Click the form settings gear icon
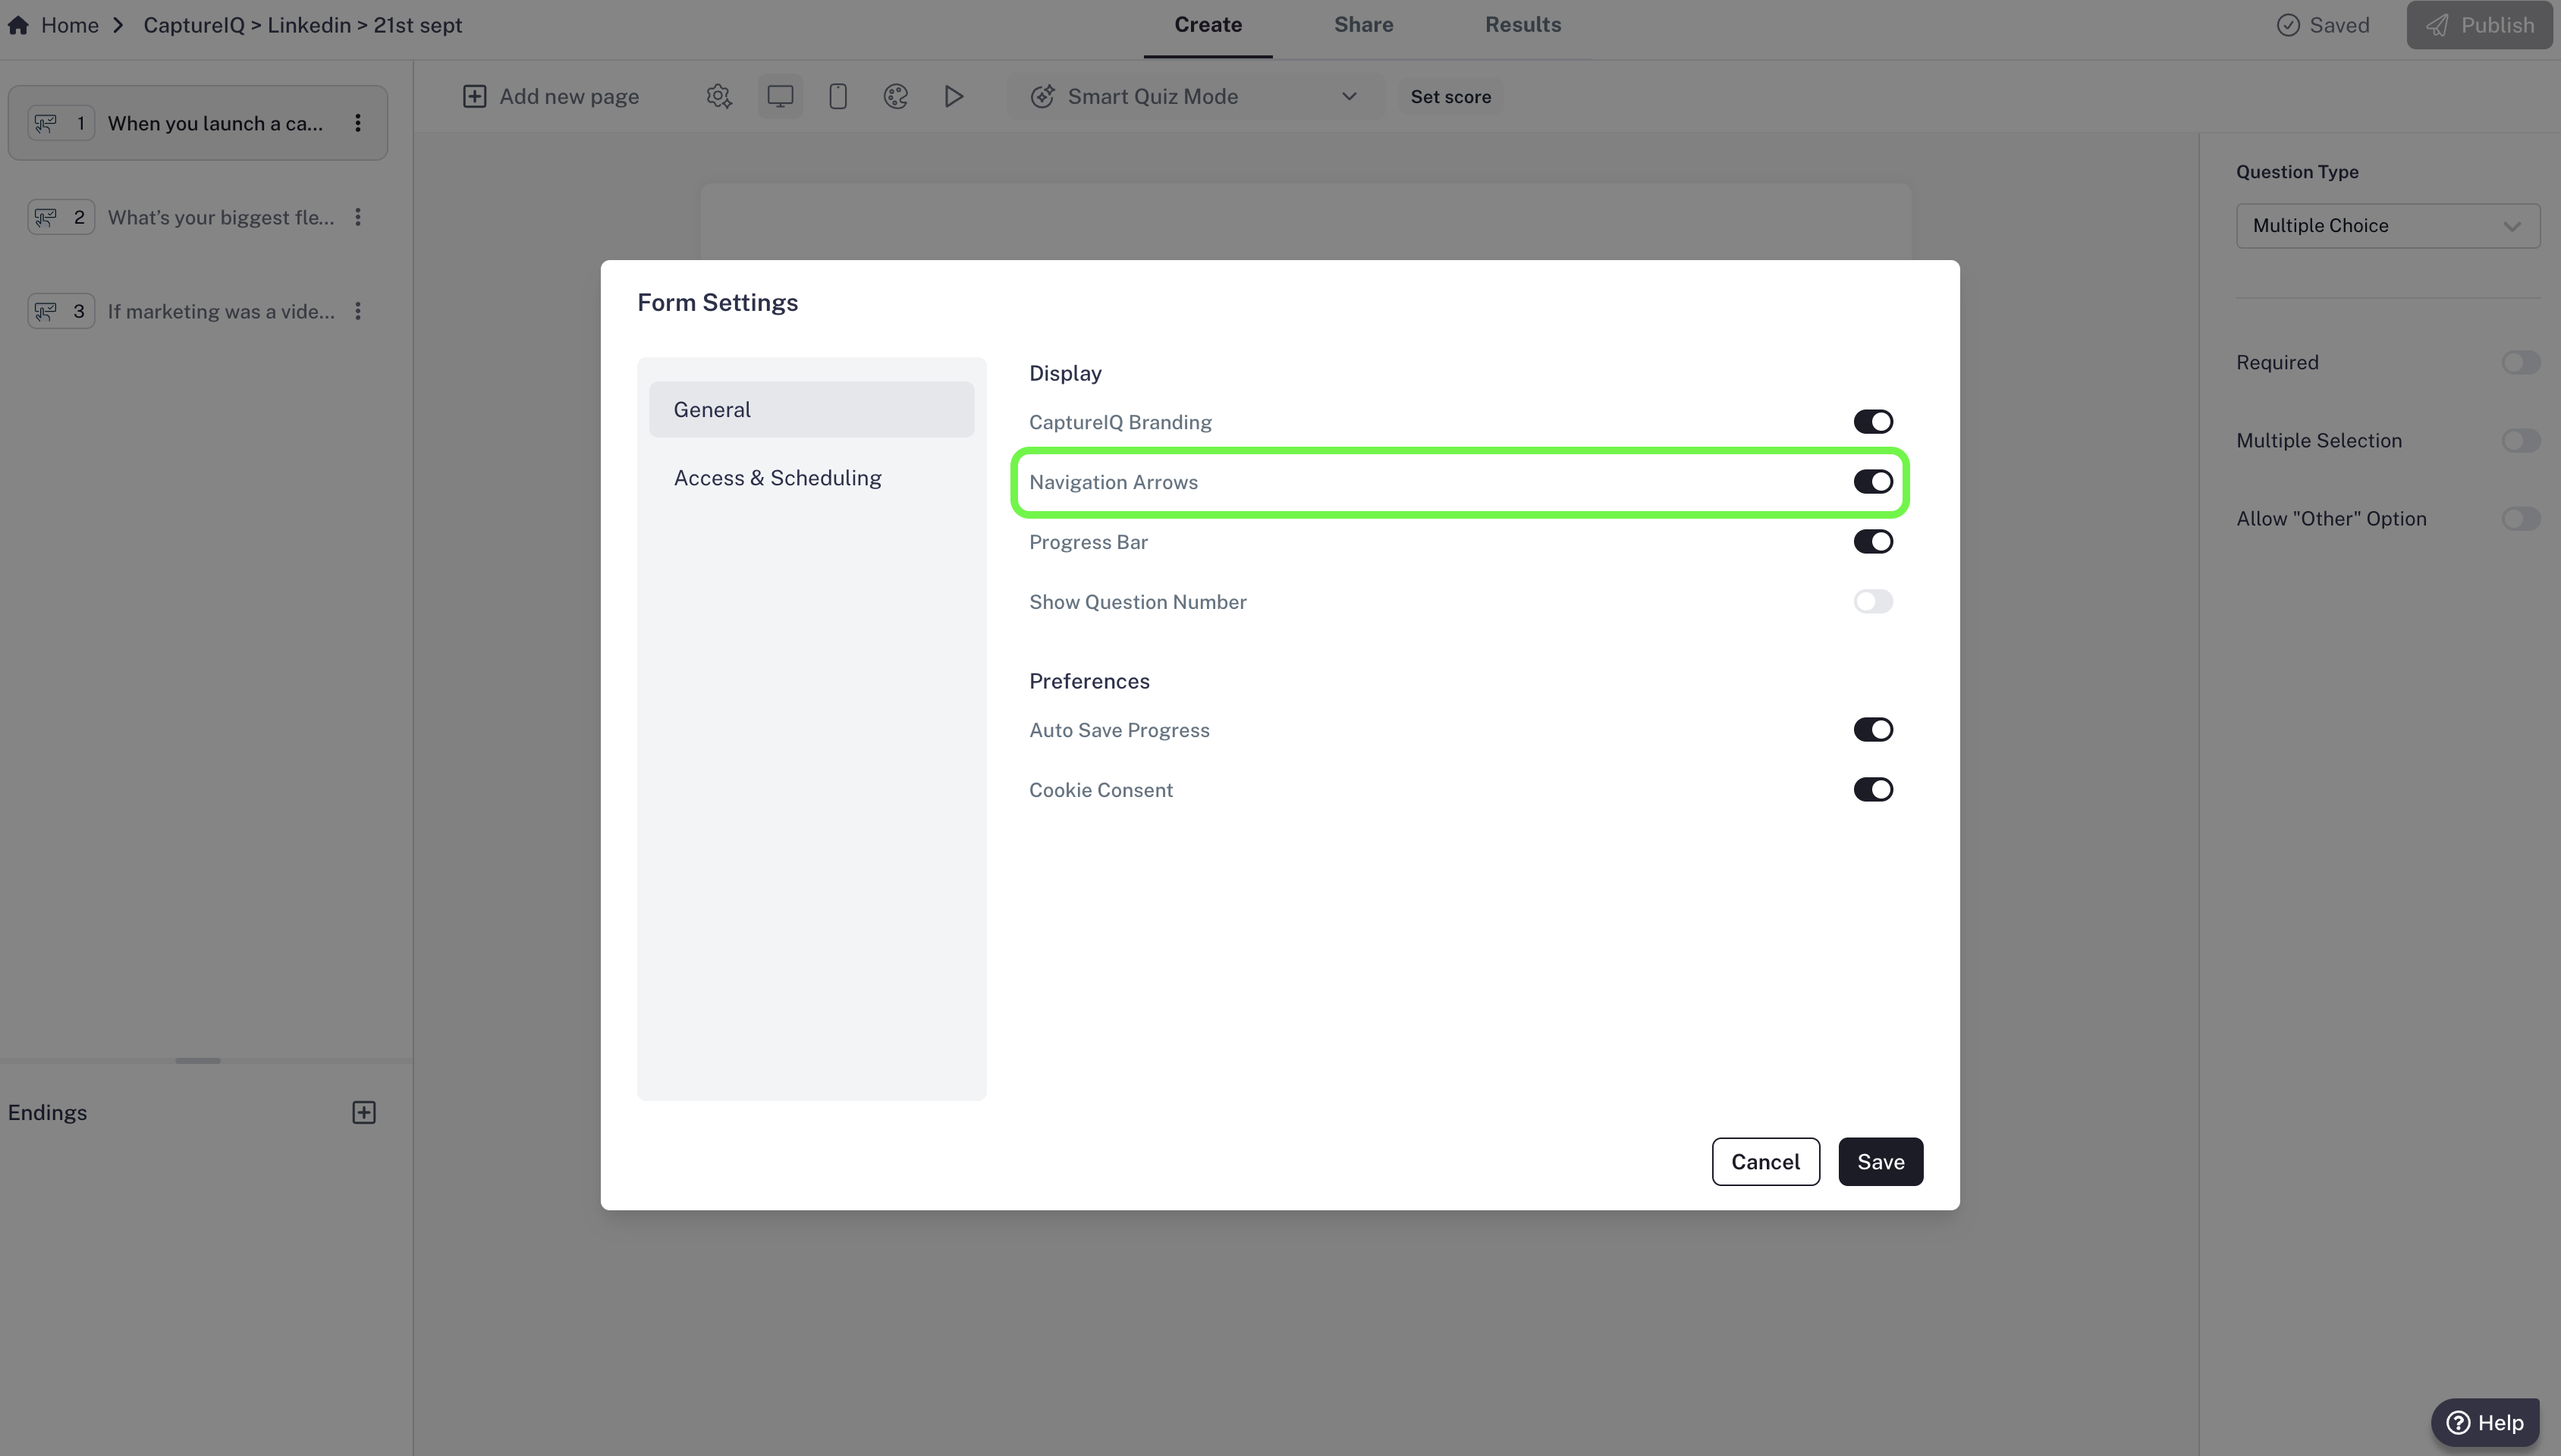The width and height of the screenshot is (2561, 1456). [x=719, y=96]
